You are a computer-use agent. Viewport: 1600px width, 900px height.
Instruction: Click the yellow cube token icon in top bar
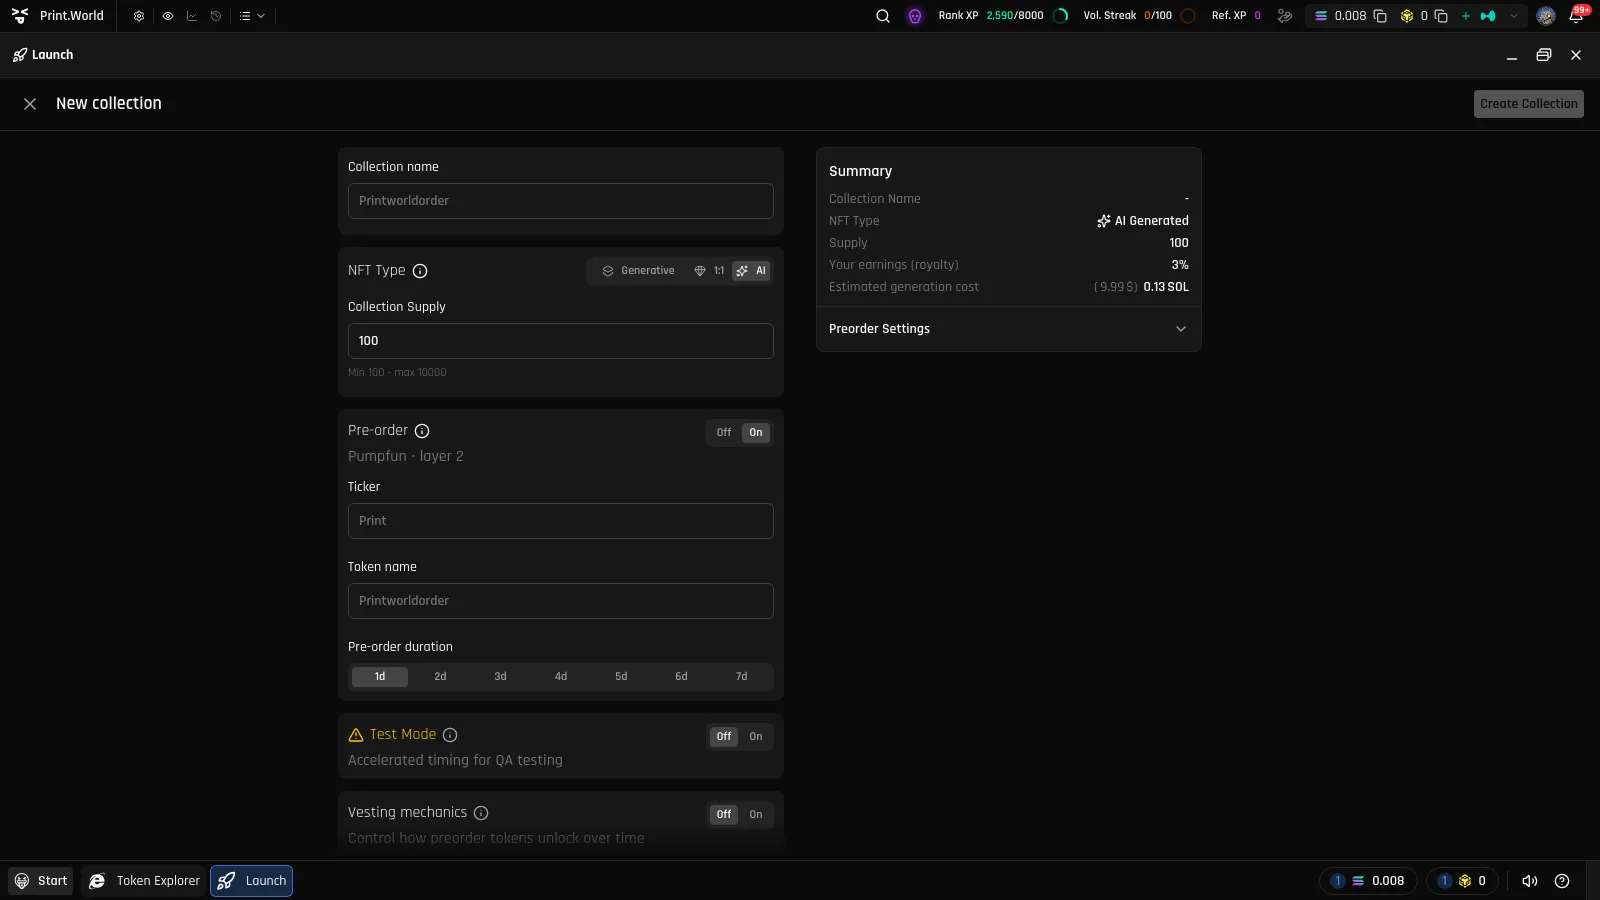click(1407, 16)
